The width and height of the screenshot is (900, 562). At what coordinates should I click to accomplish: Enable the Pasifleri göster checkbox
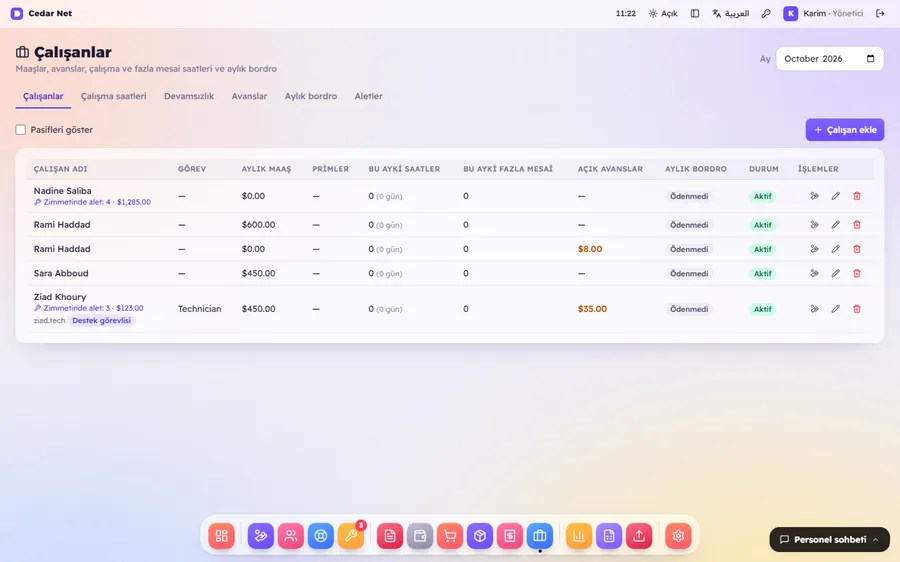[21, 130]
